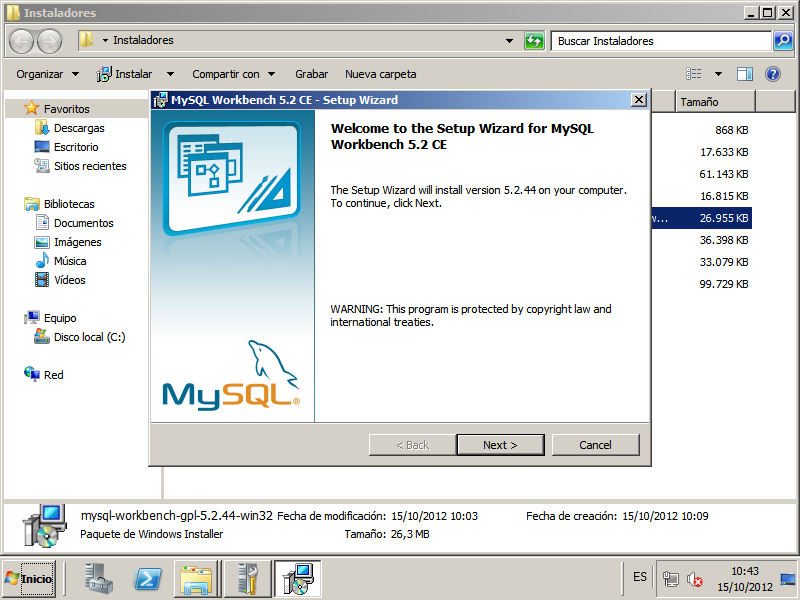Create a Nueva carpeta
Viewport: 800px width, 600px height.
click(381, 74)
